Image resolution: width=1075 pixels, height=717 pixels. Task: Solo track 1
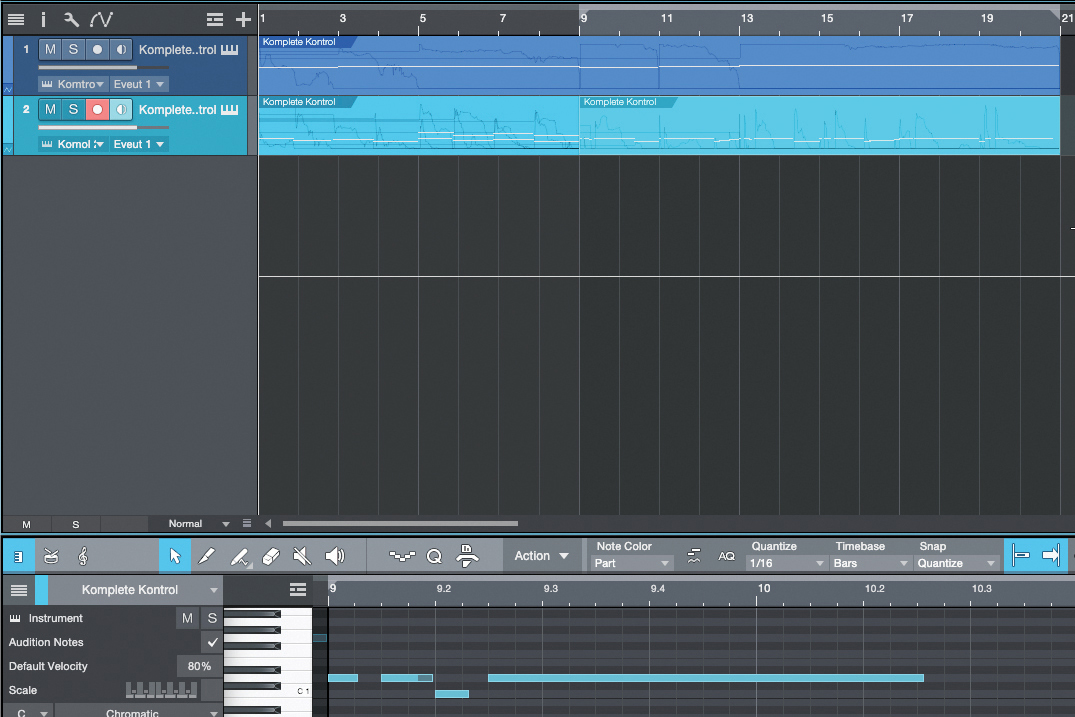pyautogui.click(x=73, y=49)
